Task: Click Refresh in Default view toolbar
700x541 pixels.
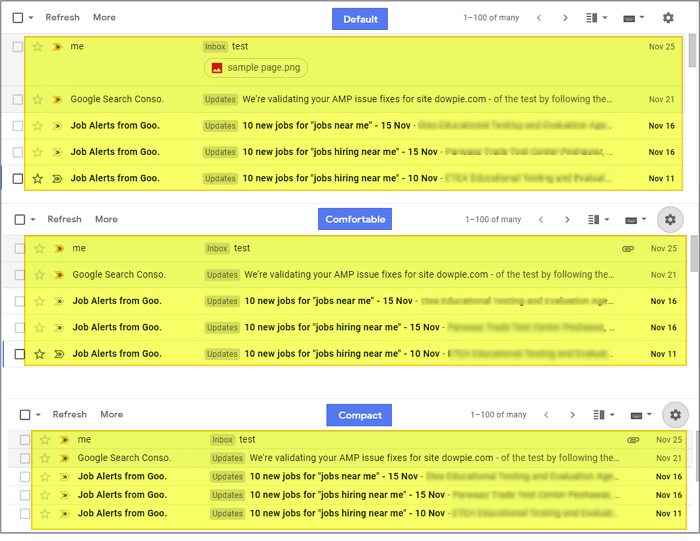Action: (62, 17)
